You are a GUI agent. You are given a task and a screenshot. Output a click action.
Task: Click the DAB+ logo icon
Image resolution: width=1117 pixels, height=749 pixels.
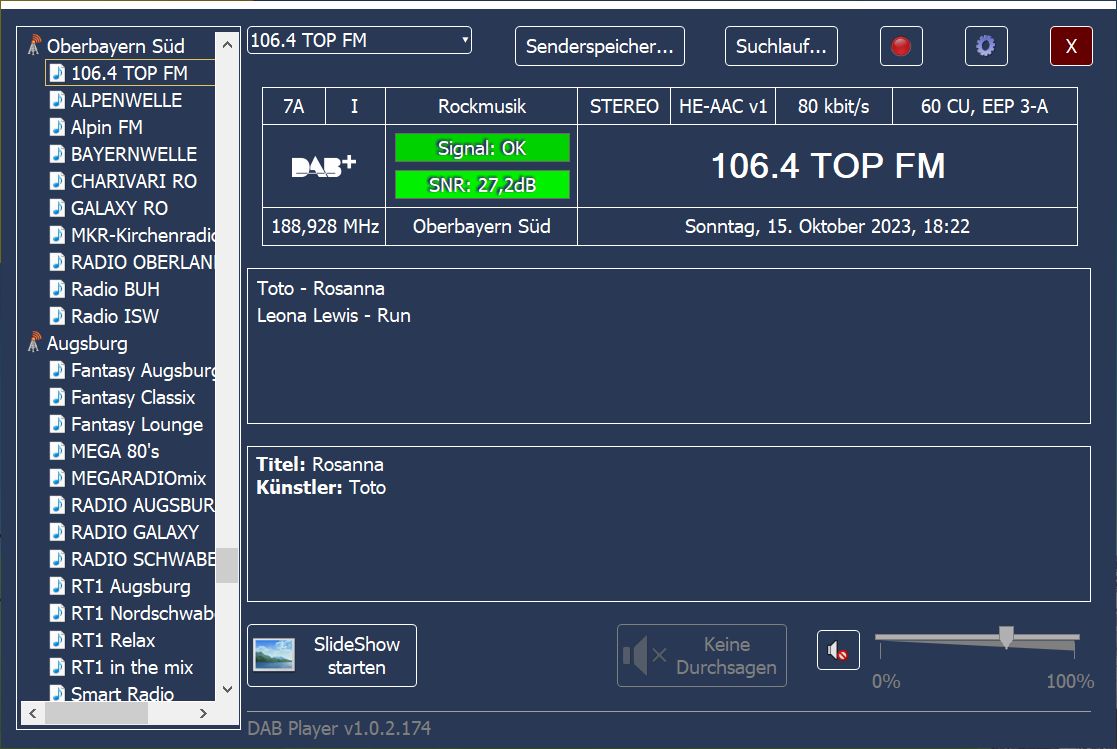pyautogui.click(x=323, y=166)
